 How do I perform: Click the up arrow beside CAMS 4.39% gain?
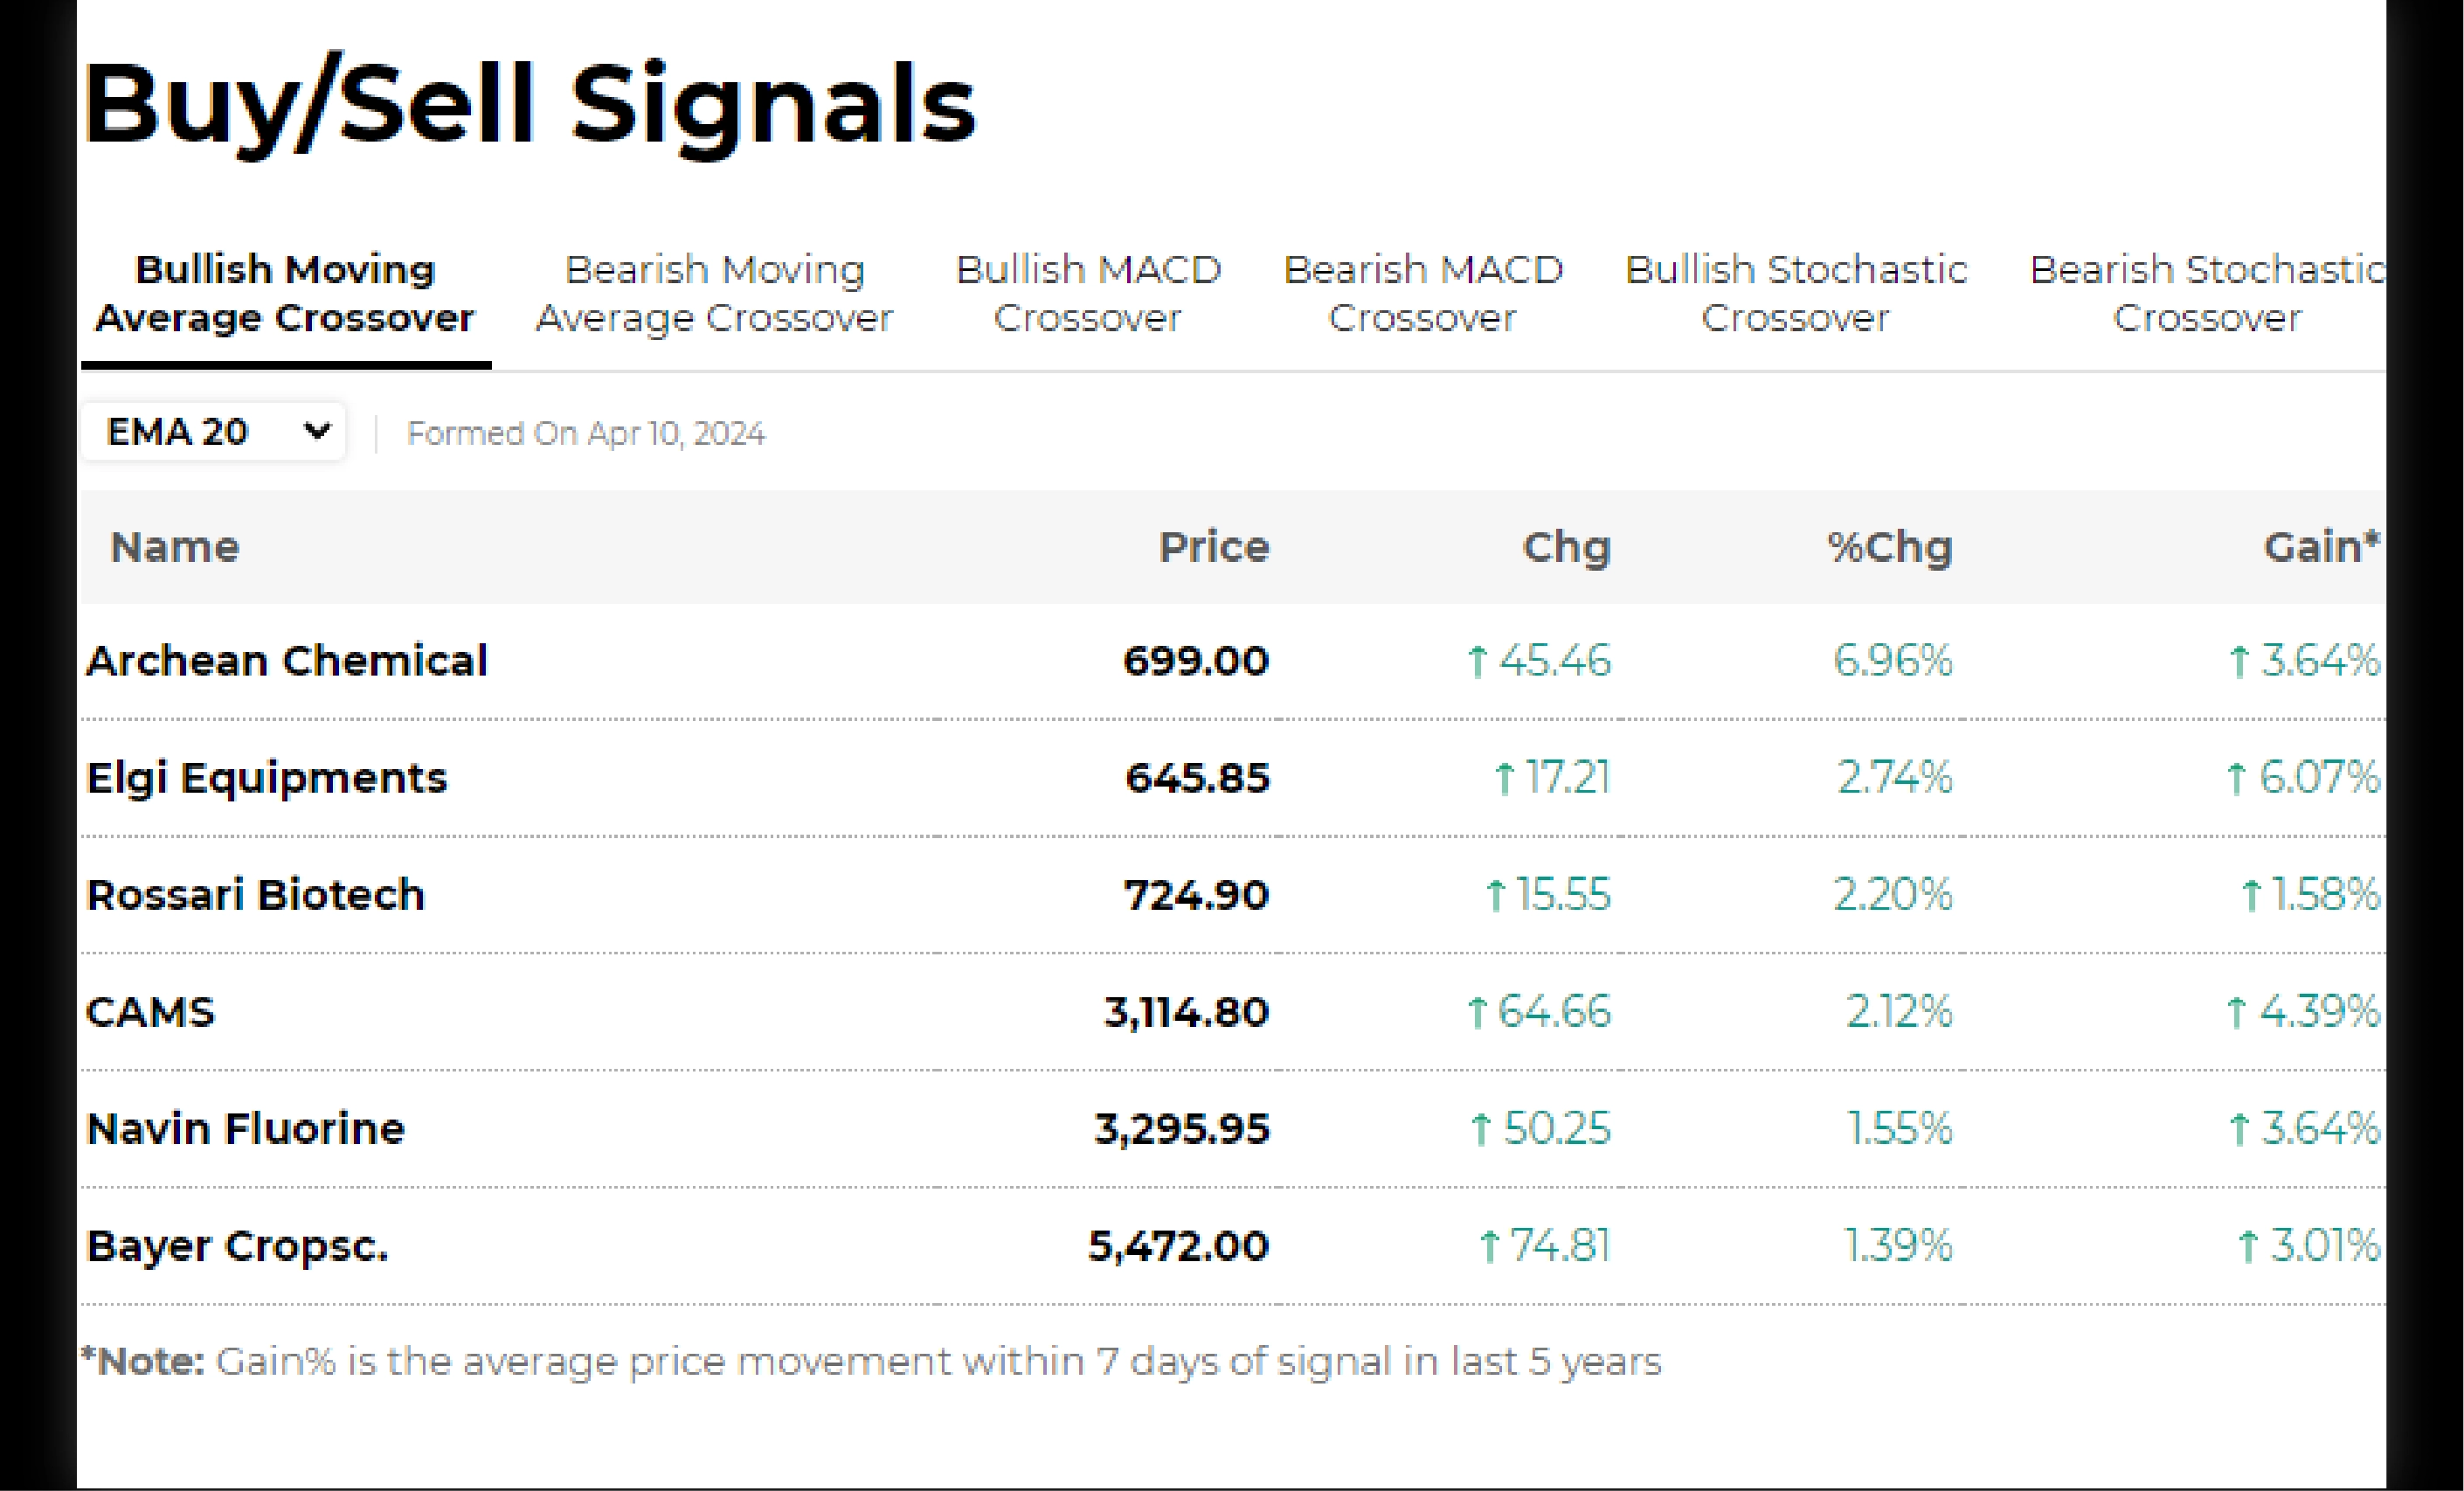(x=2237, y=1013)
